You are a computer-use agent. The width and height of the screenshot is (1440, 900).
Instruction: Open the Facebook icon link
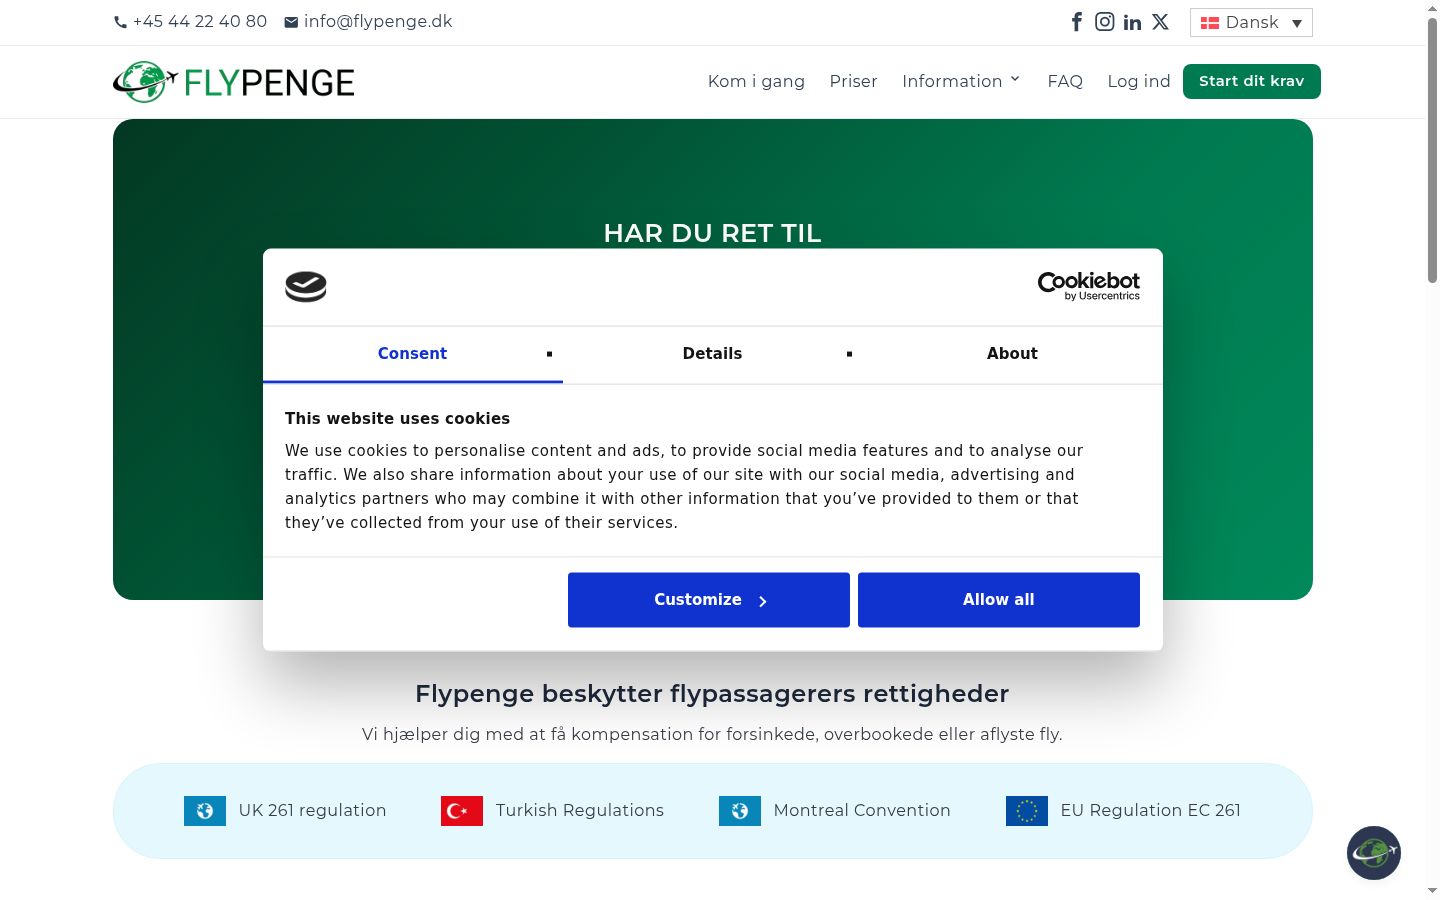click(x=1077, y=22)
